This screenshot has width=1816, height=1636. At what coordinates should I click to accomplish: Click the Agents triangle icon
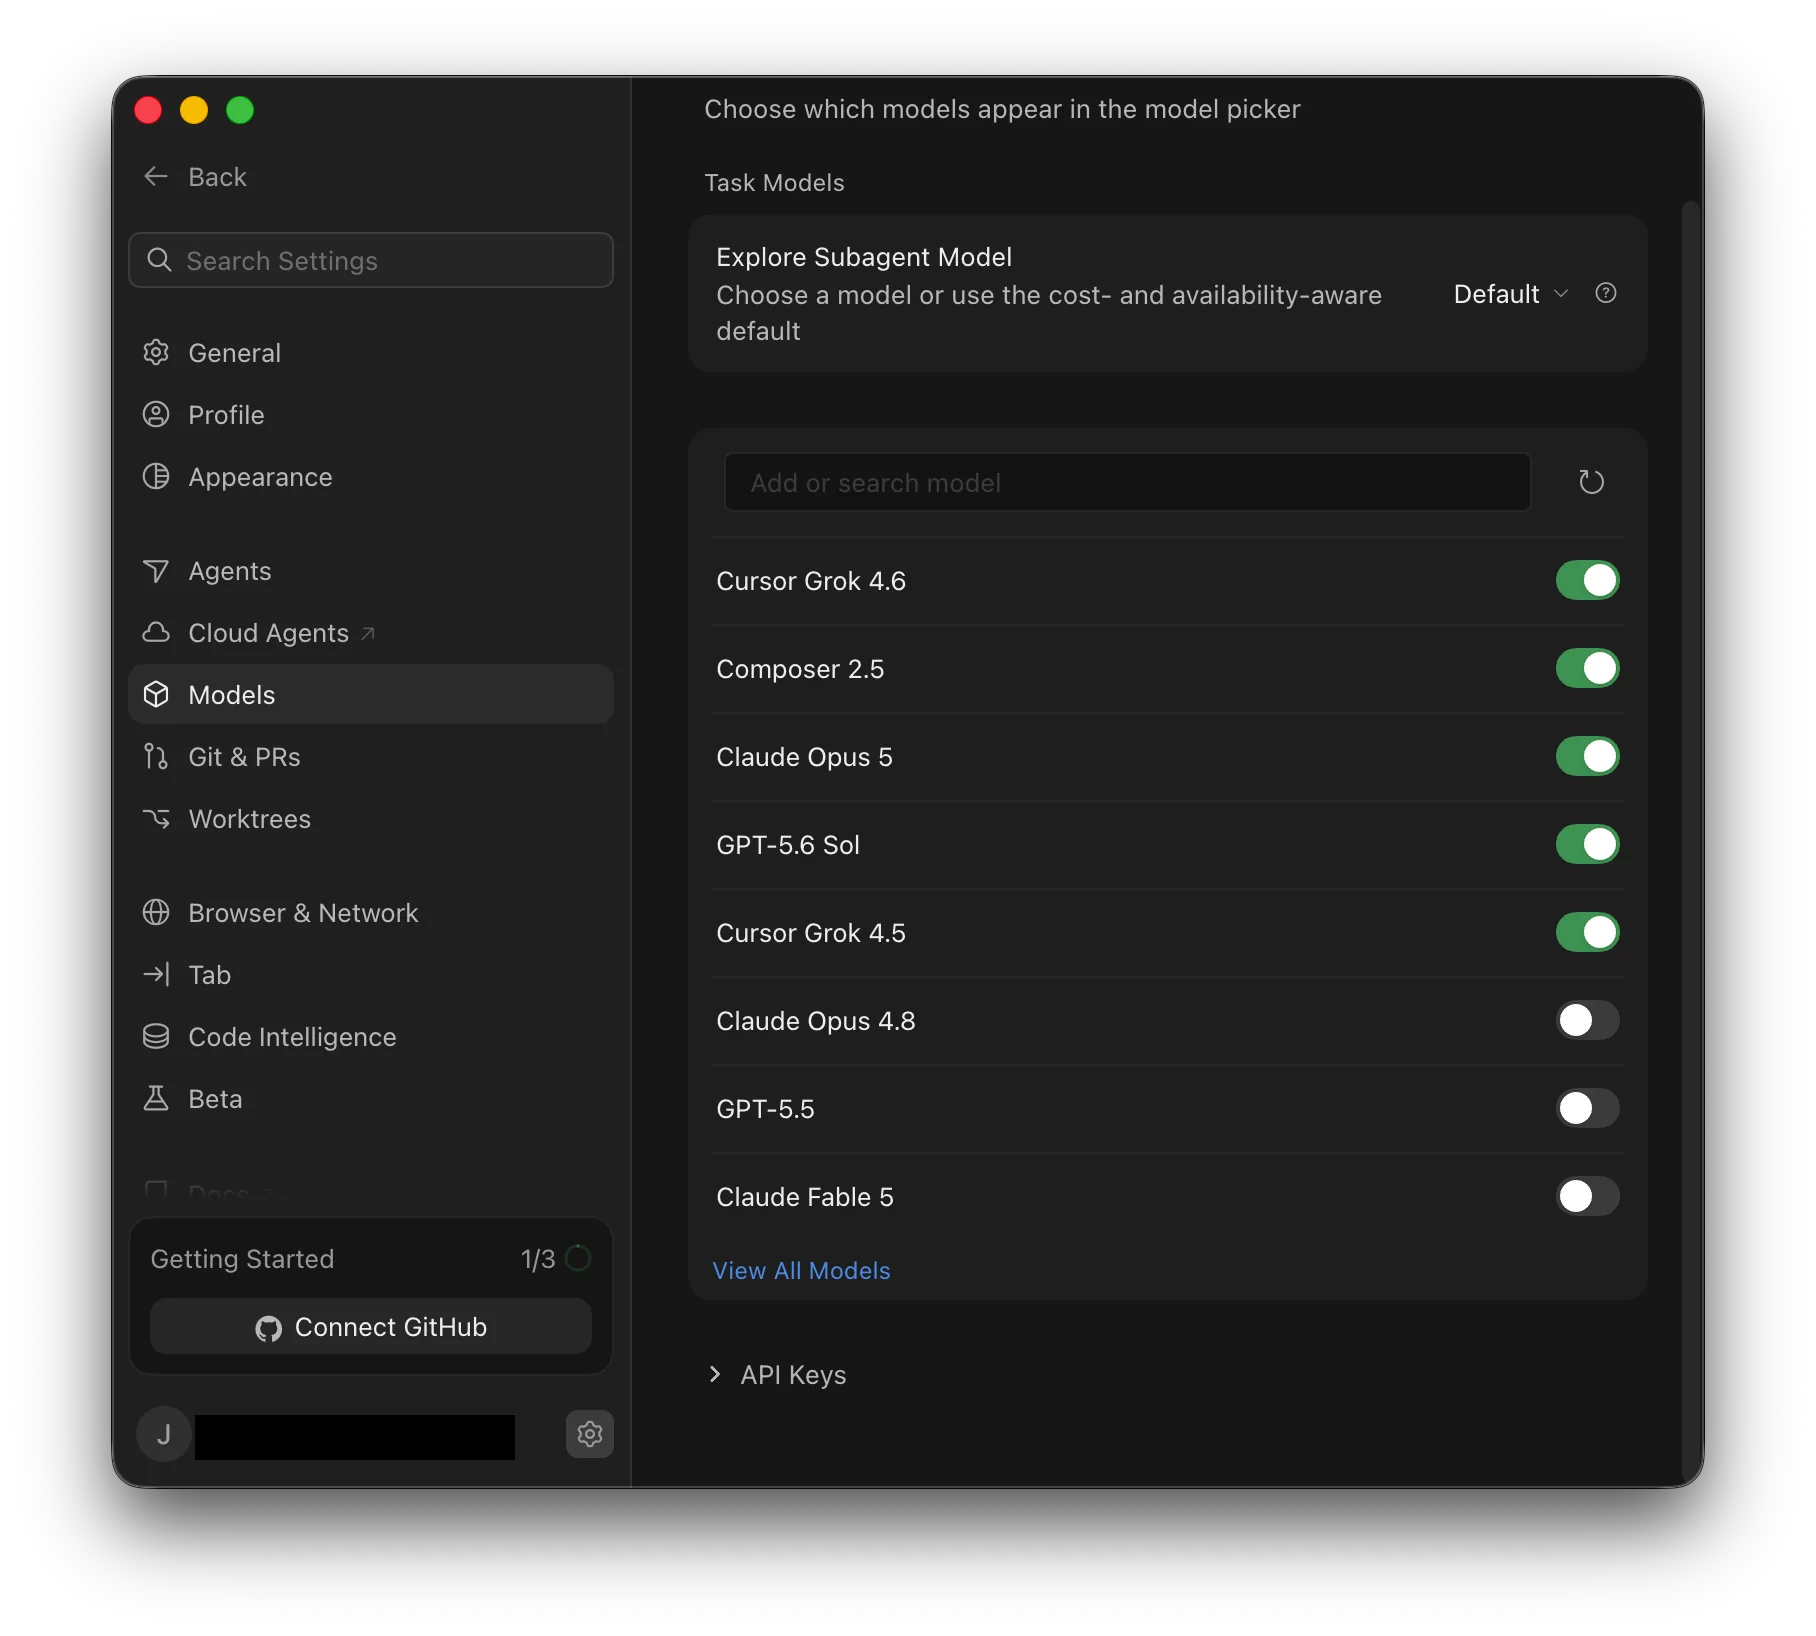[x=156, y=570]
